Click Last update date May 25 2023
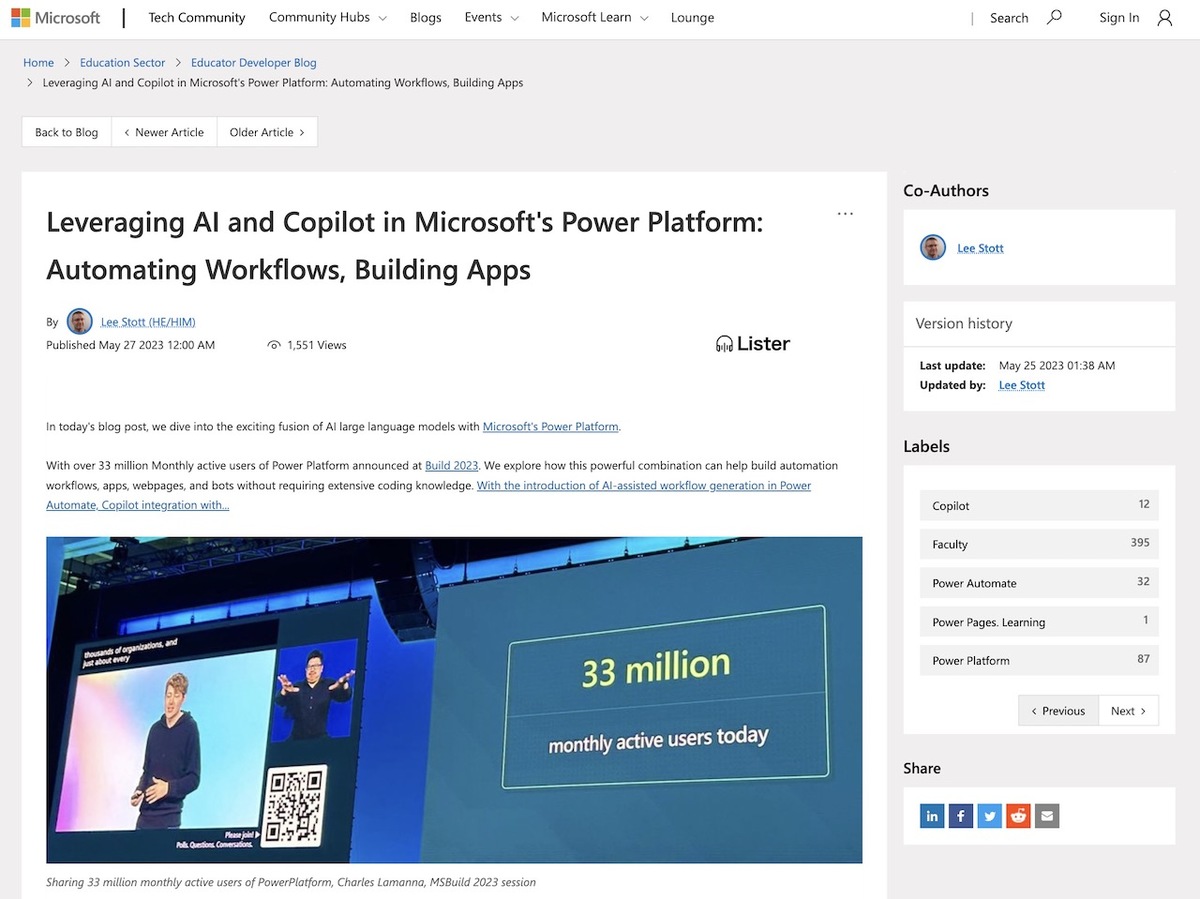Image resolution: width=1200 pixels, height=899 pixels. pos(1057,365)
